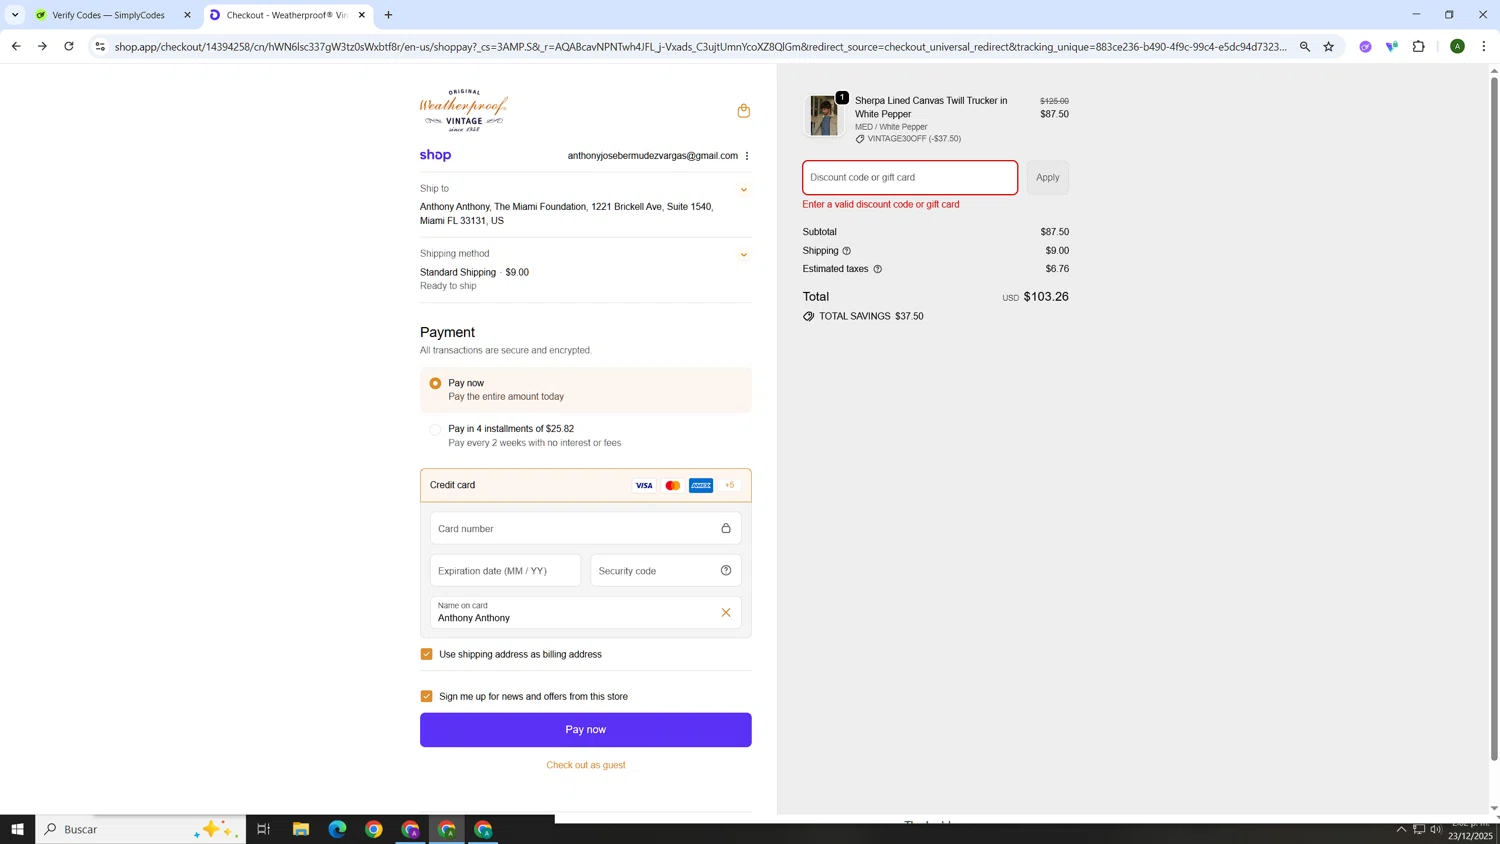This screenshot has width=1500, height=844.
Task: Open the Shipping info tooltip icon
Action: [x=847, y=251]
